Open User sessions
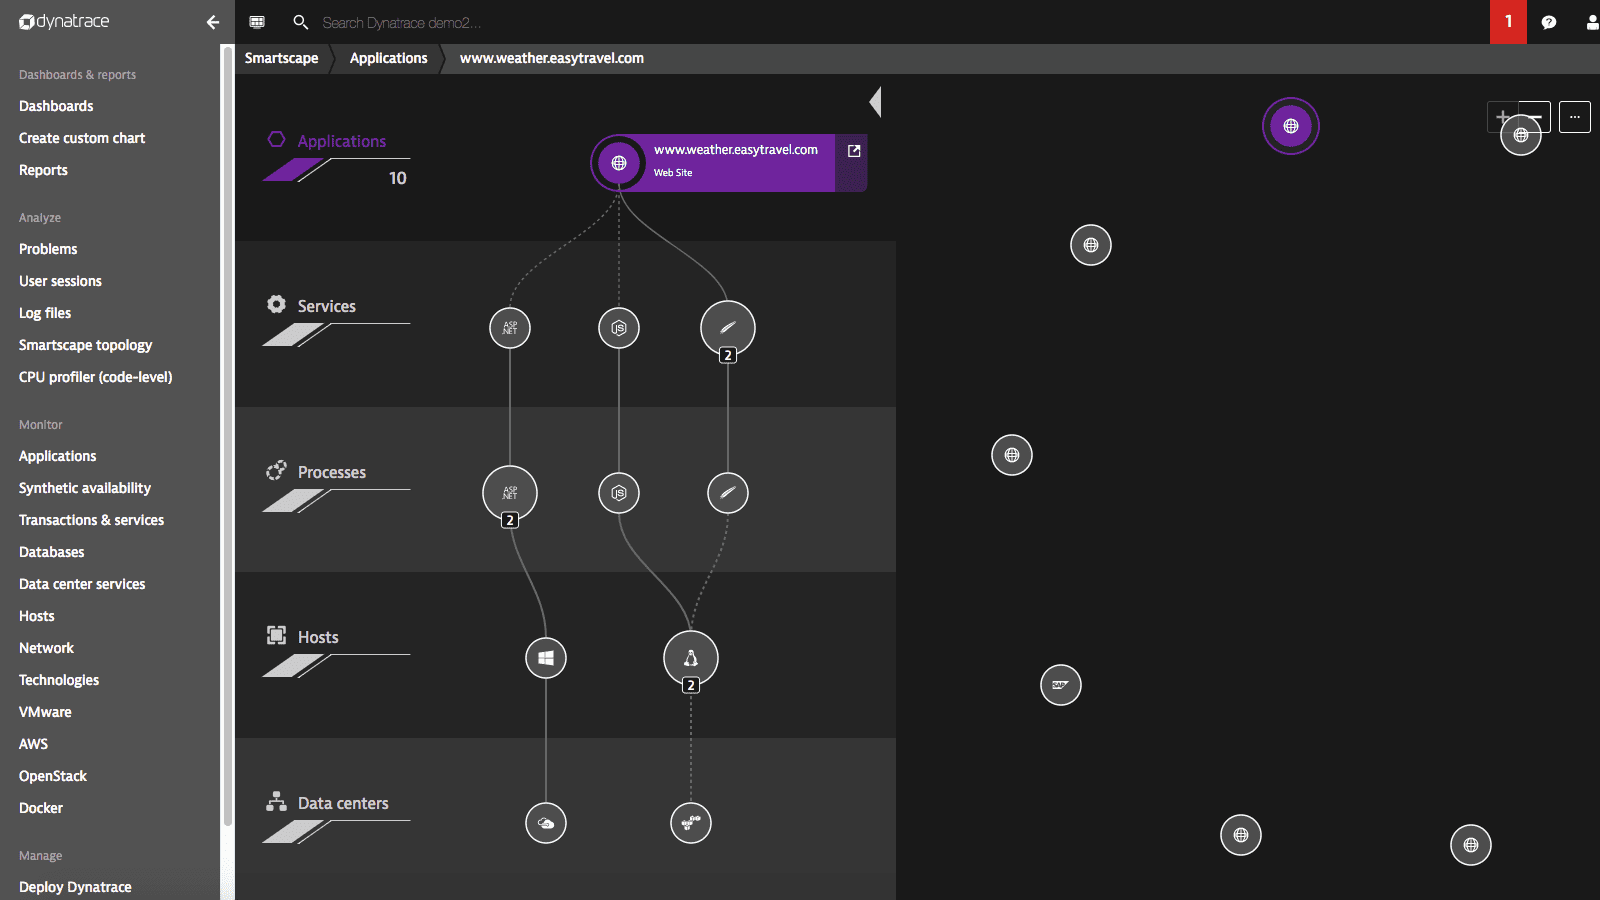Screen dimensions: 1600x900 60,281
